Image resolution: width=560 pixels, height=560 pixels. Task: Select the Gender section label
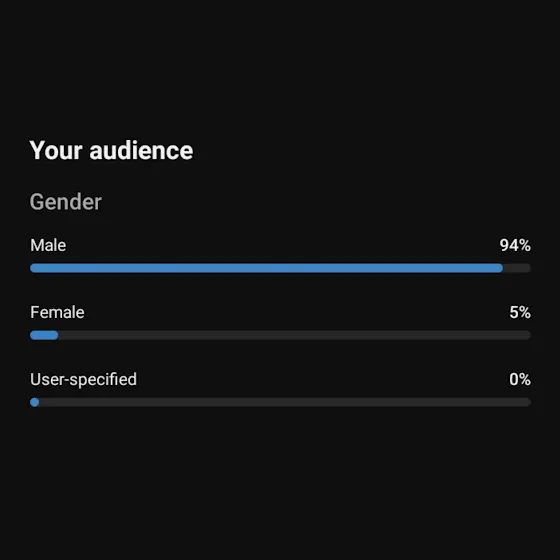tap(66, 202)
